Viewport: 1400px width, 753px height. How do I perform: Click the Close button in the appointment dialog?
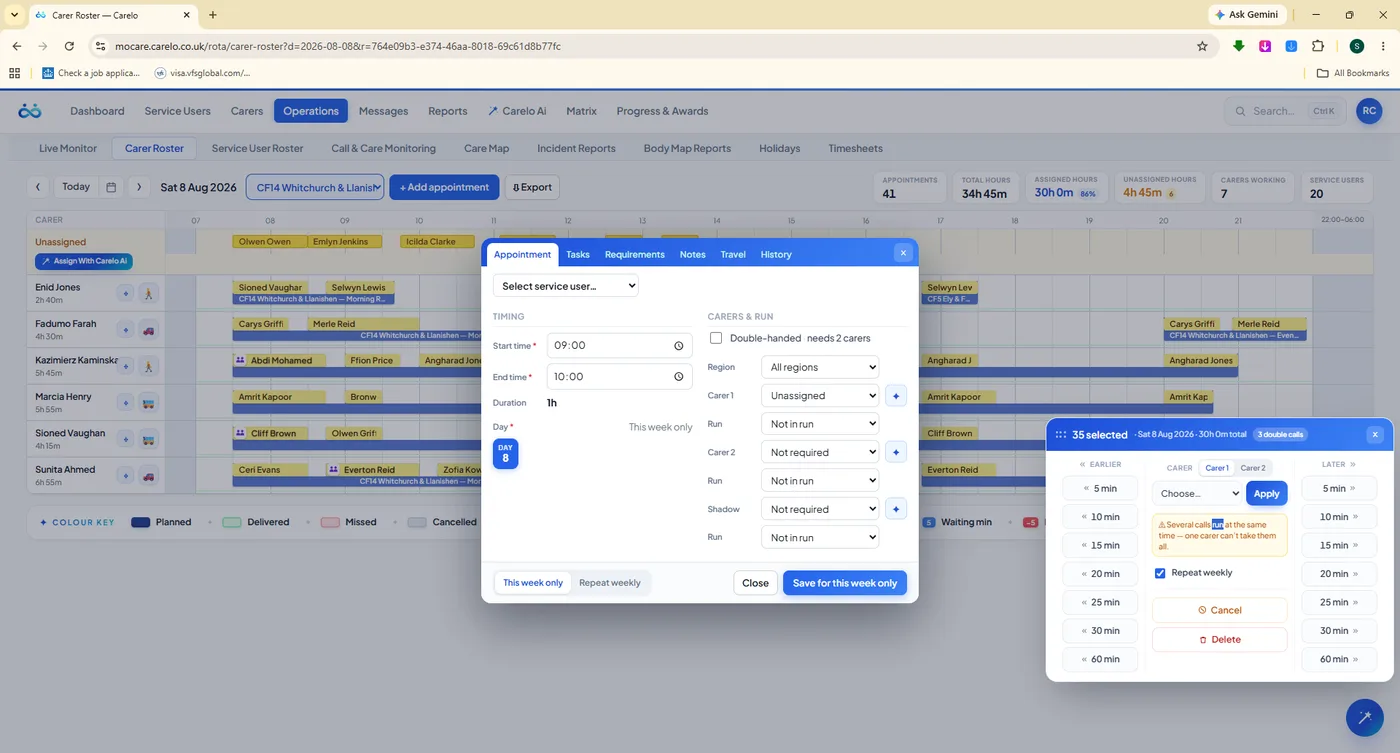(755, 583)
